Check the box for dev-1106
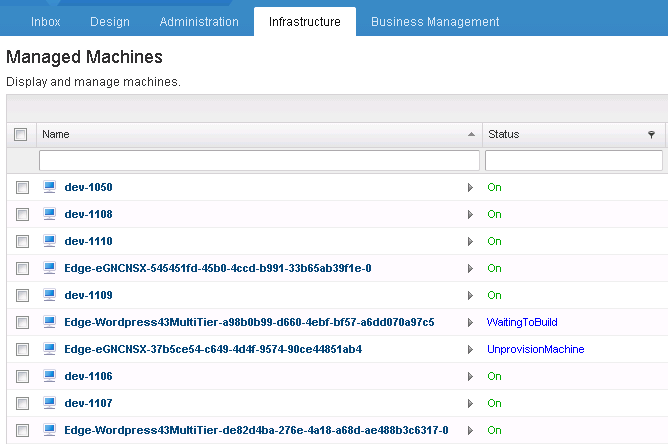 [22, 376]
